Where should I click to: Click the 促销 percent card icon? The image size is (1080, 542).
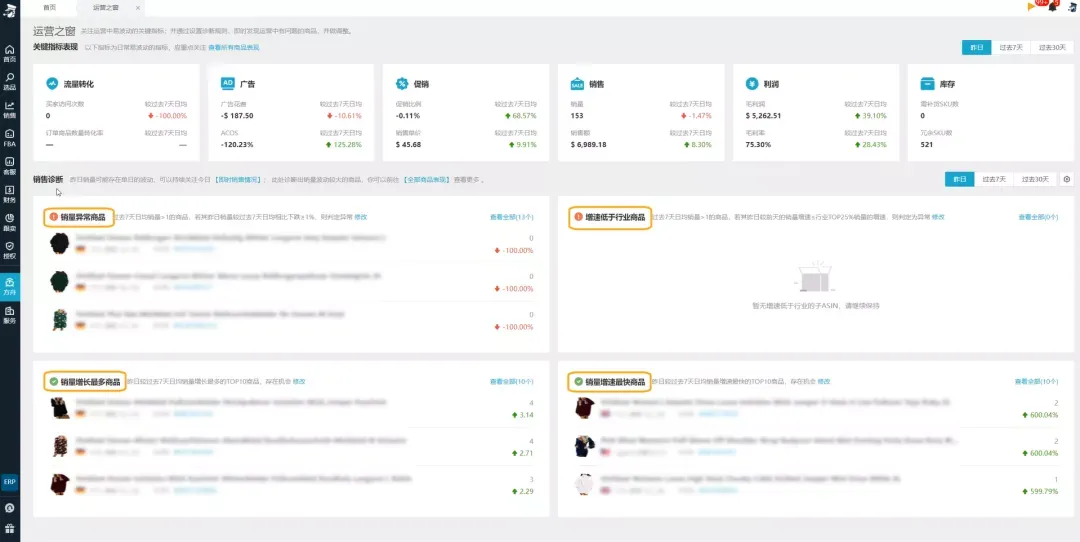(402, 83)
